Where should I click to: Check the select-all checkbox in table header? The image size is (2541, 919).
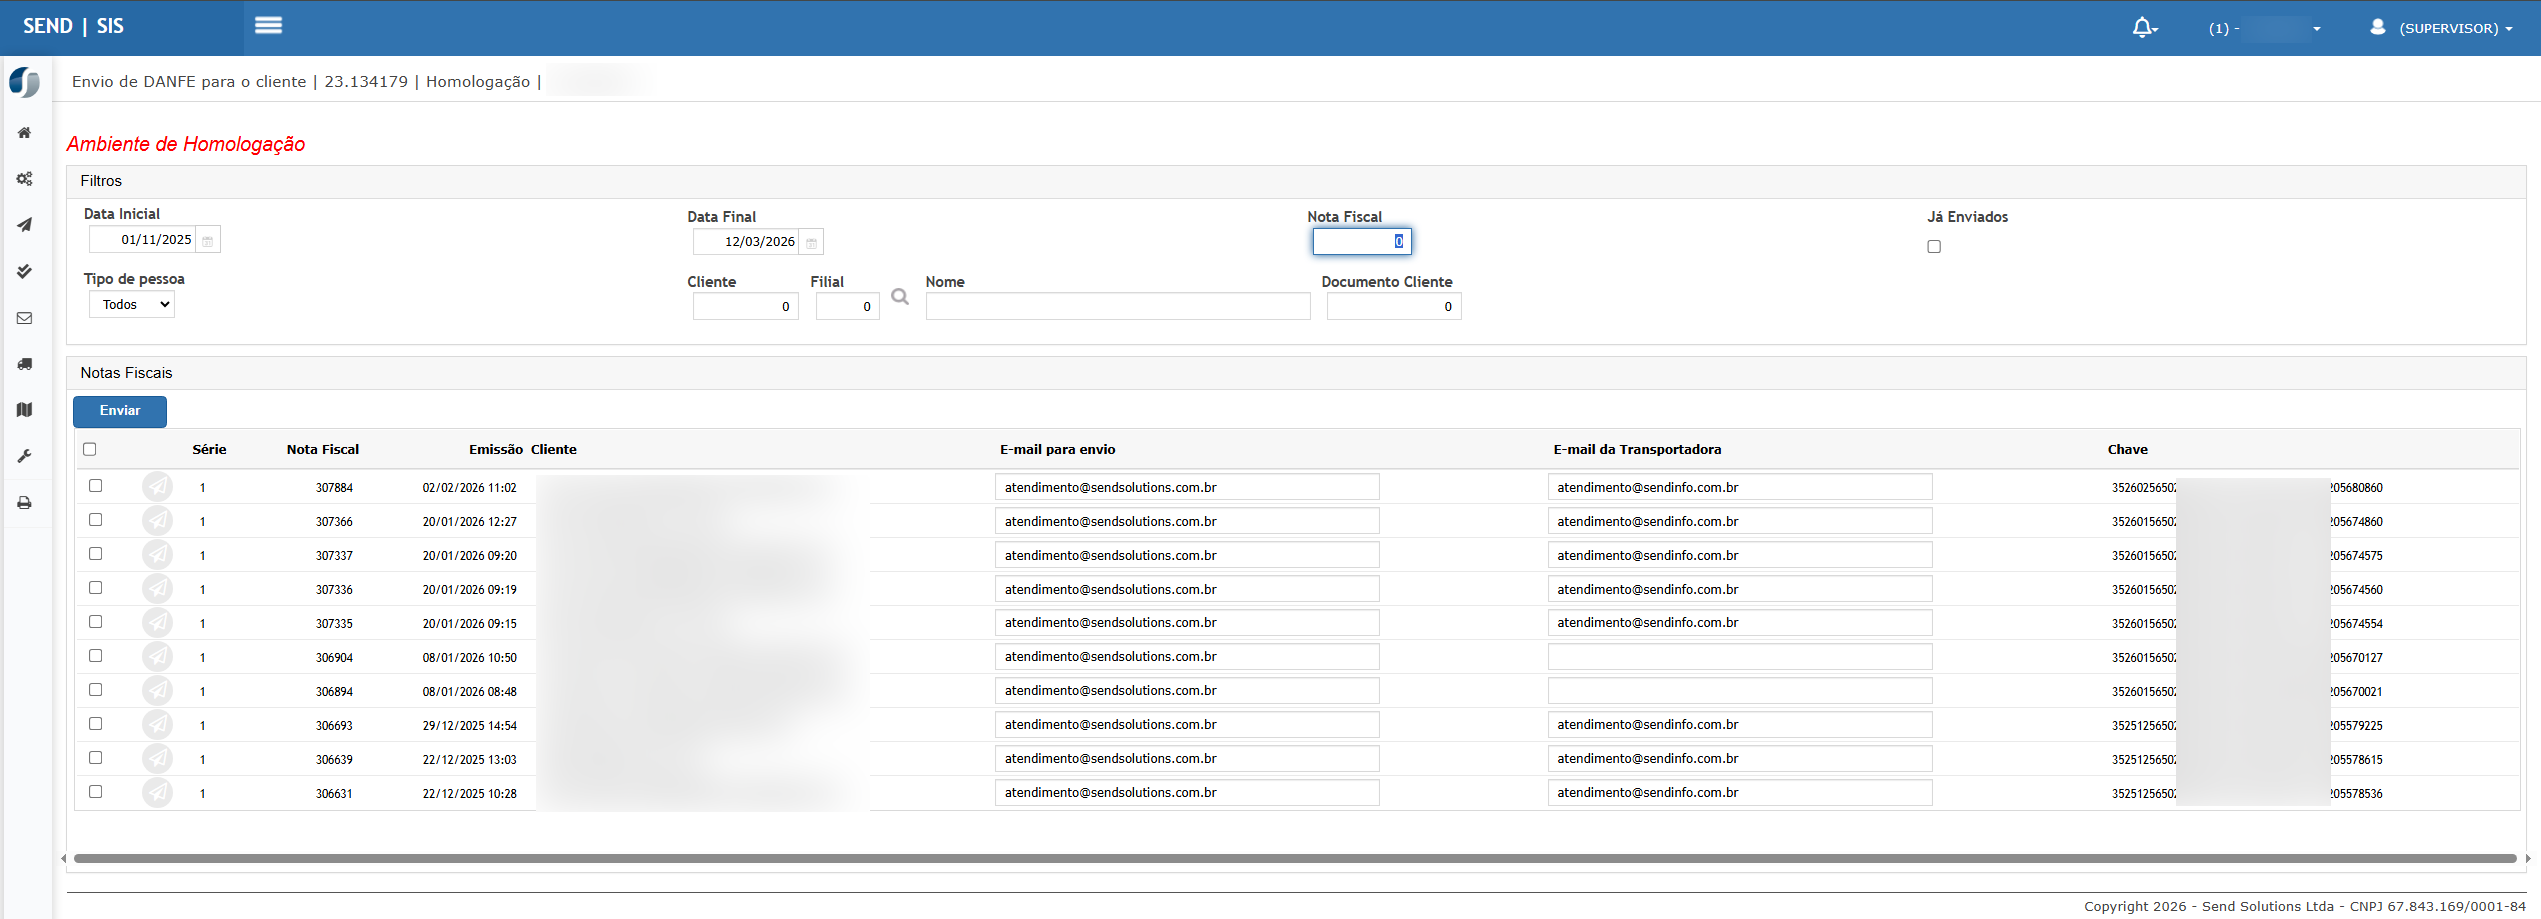90,449
